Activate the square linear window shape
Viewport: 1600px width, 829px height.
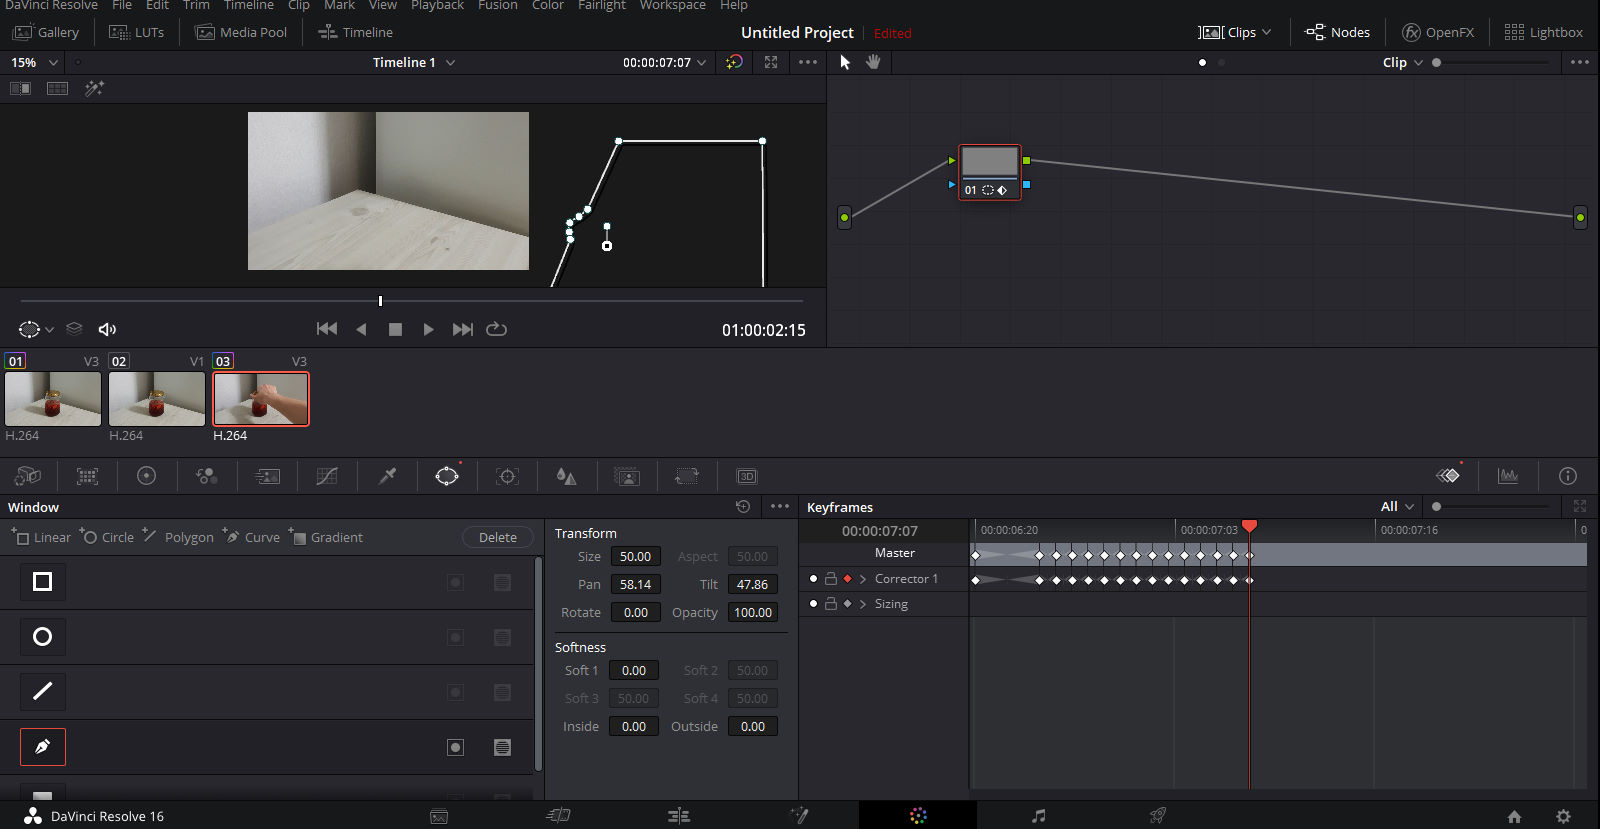(43, 582)
